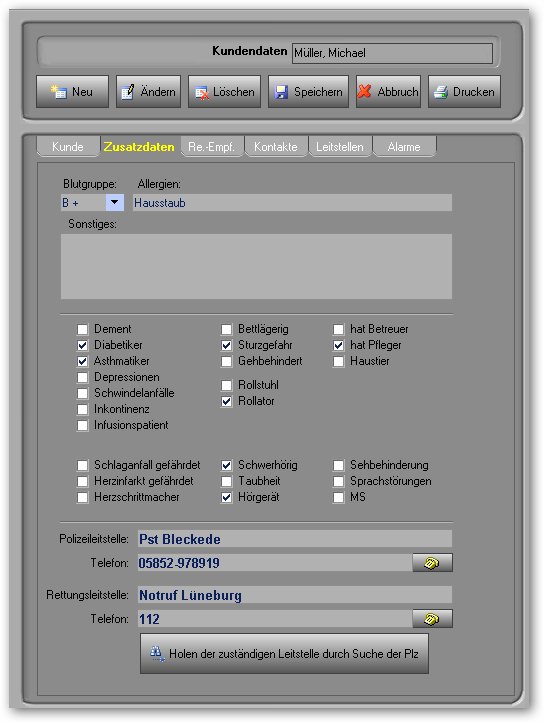
Task: Print with the Drucken printer button
Action: point(464,92)
